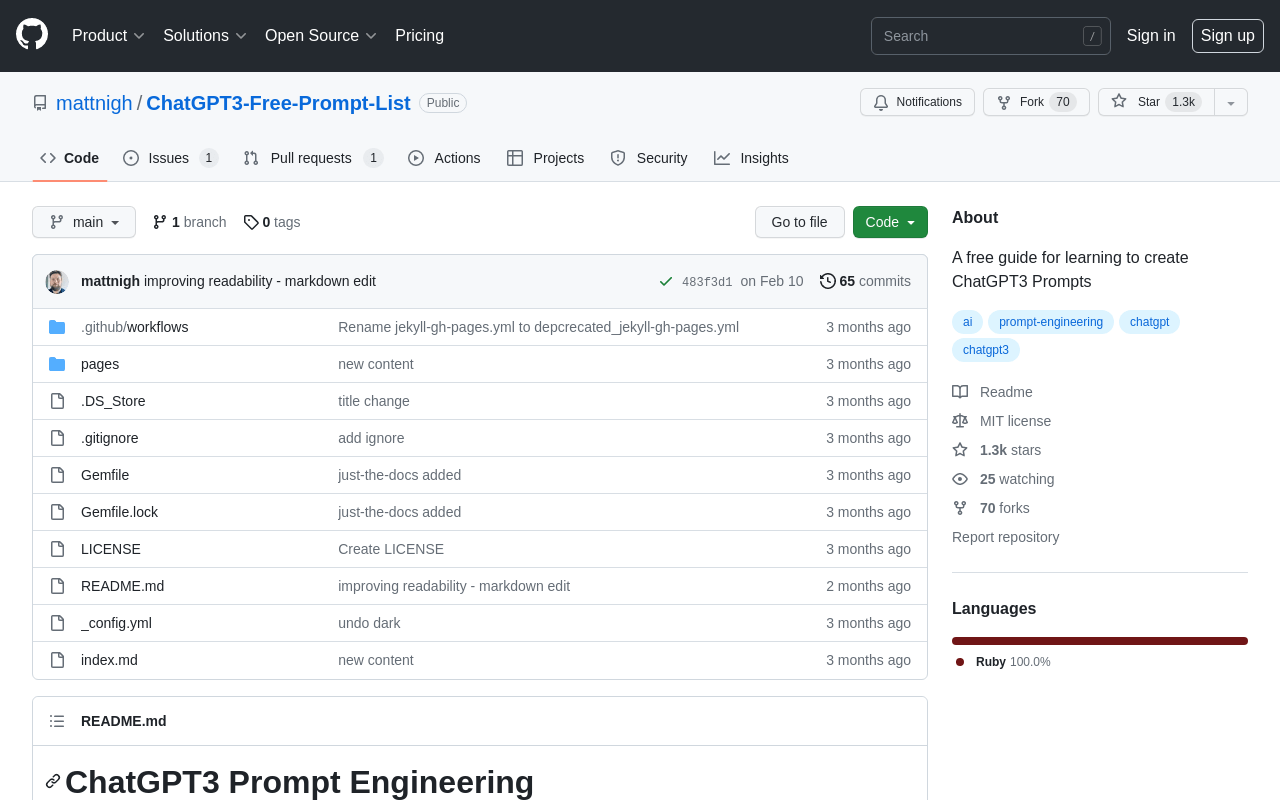The image size is (1280, 800).
Task: Open the Actions tab
Action: [x=444, y=158]
